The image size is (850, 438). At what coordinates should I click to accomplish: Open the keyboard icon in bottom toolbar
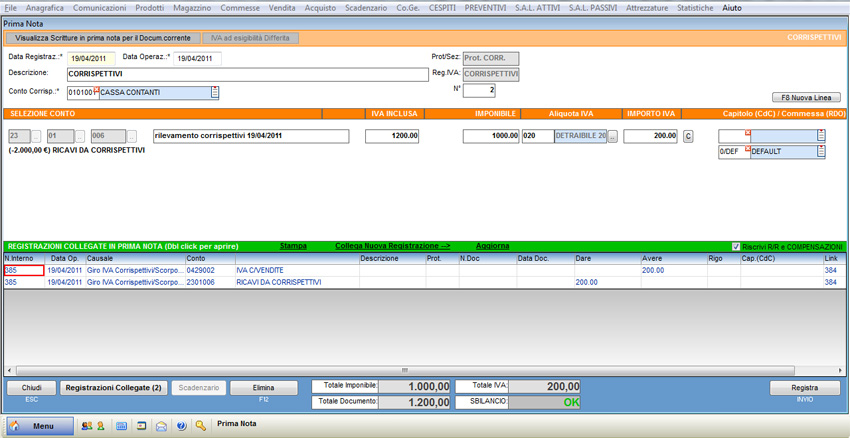point(122,426)
